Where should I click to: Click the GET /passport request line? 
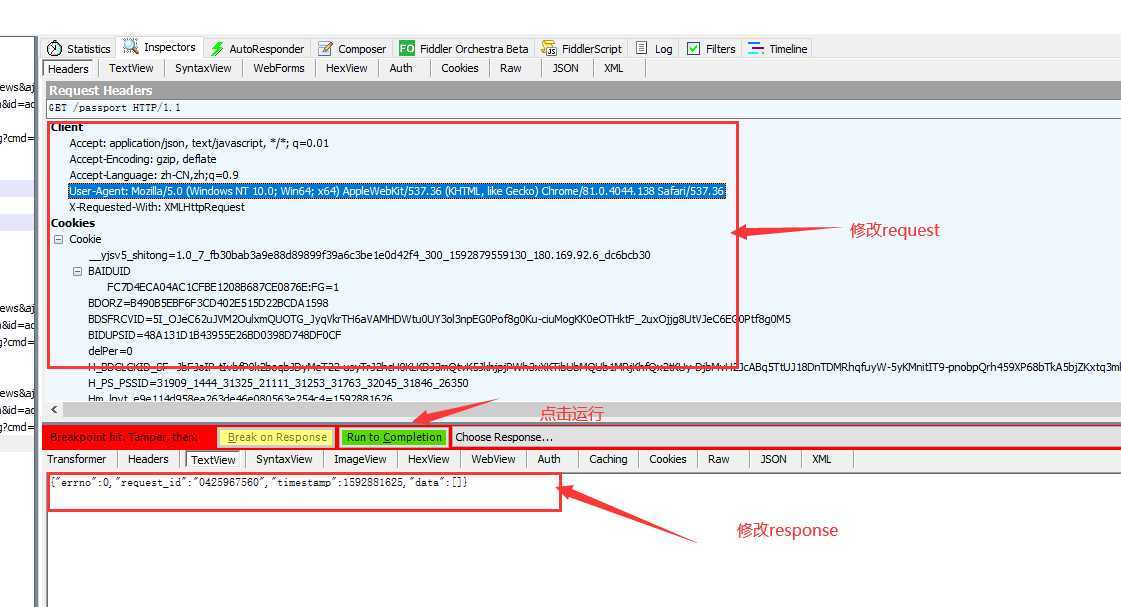pos(114,108)
